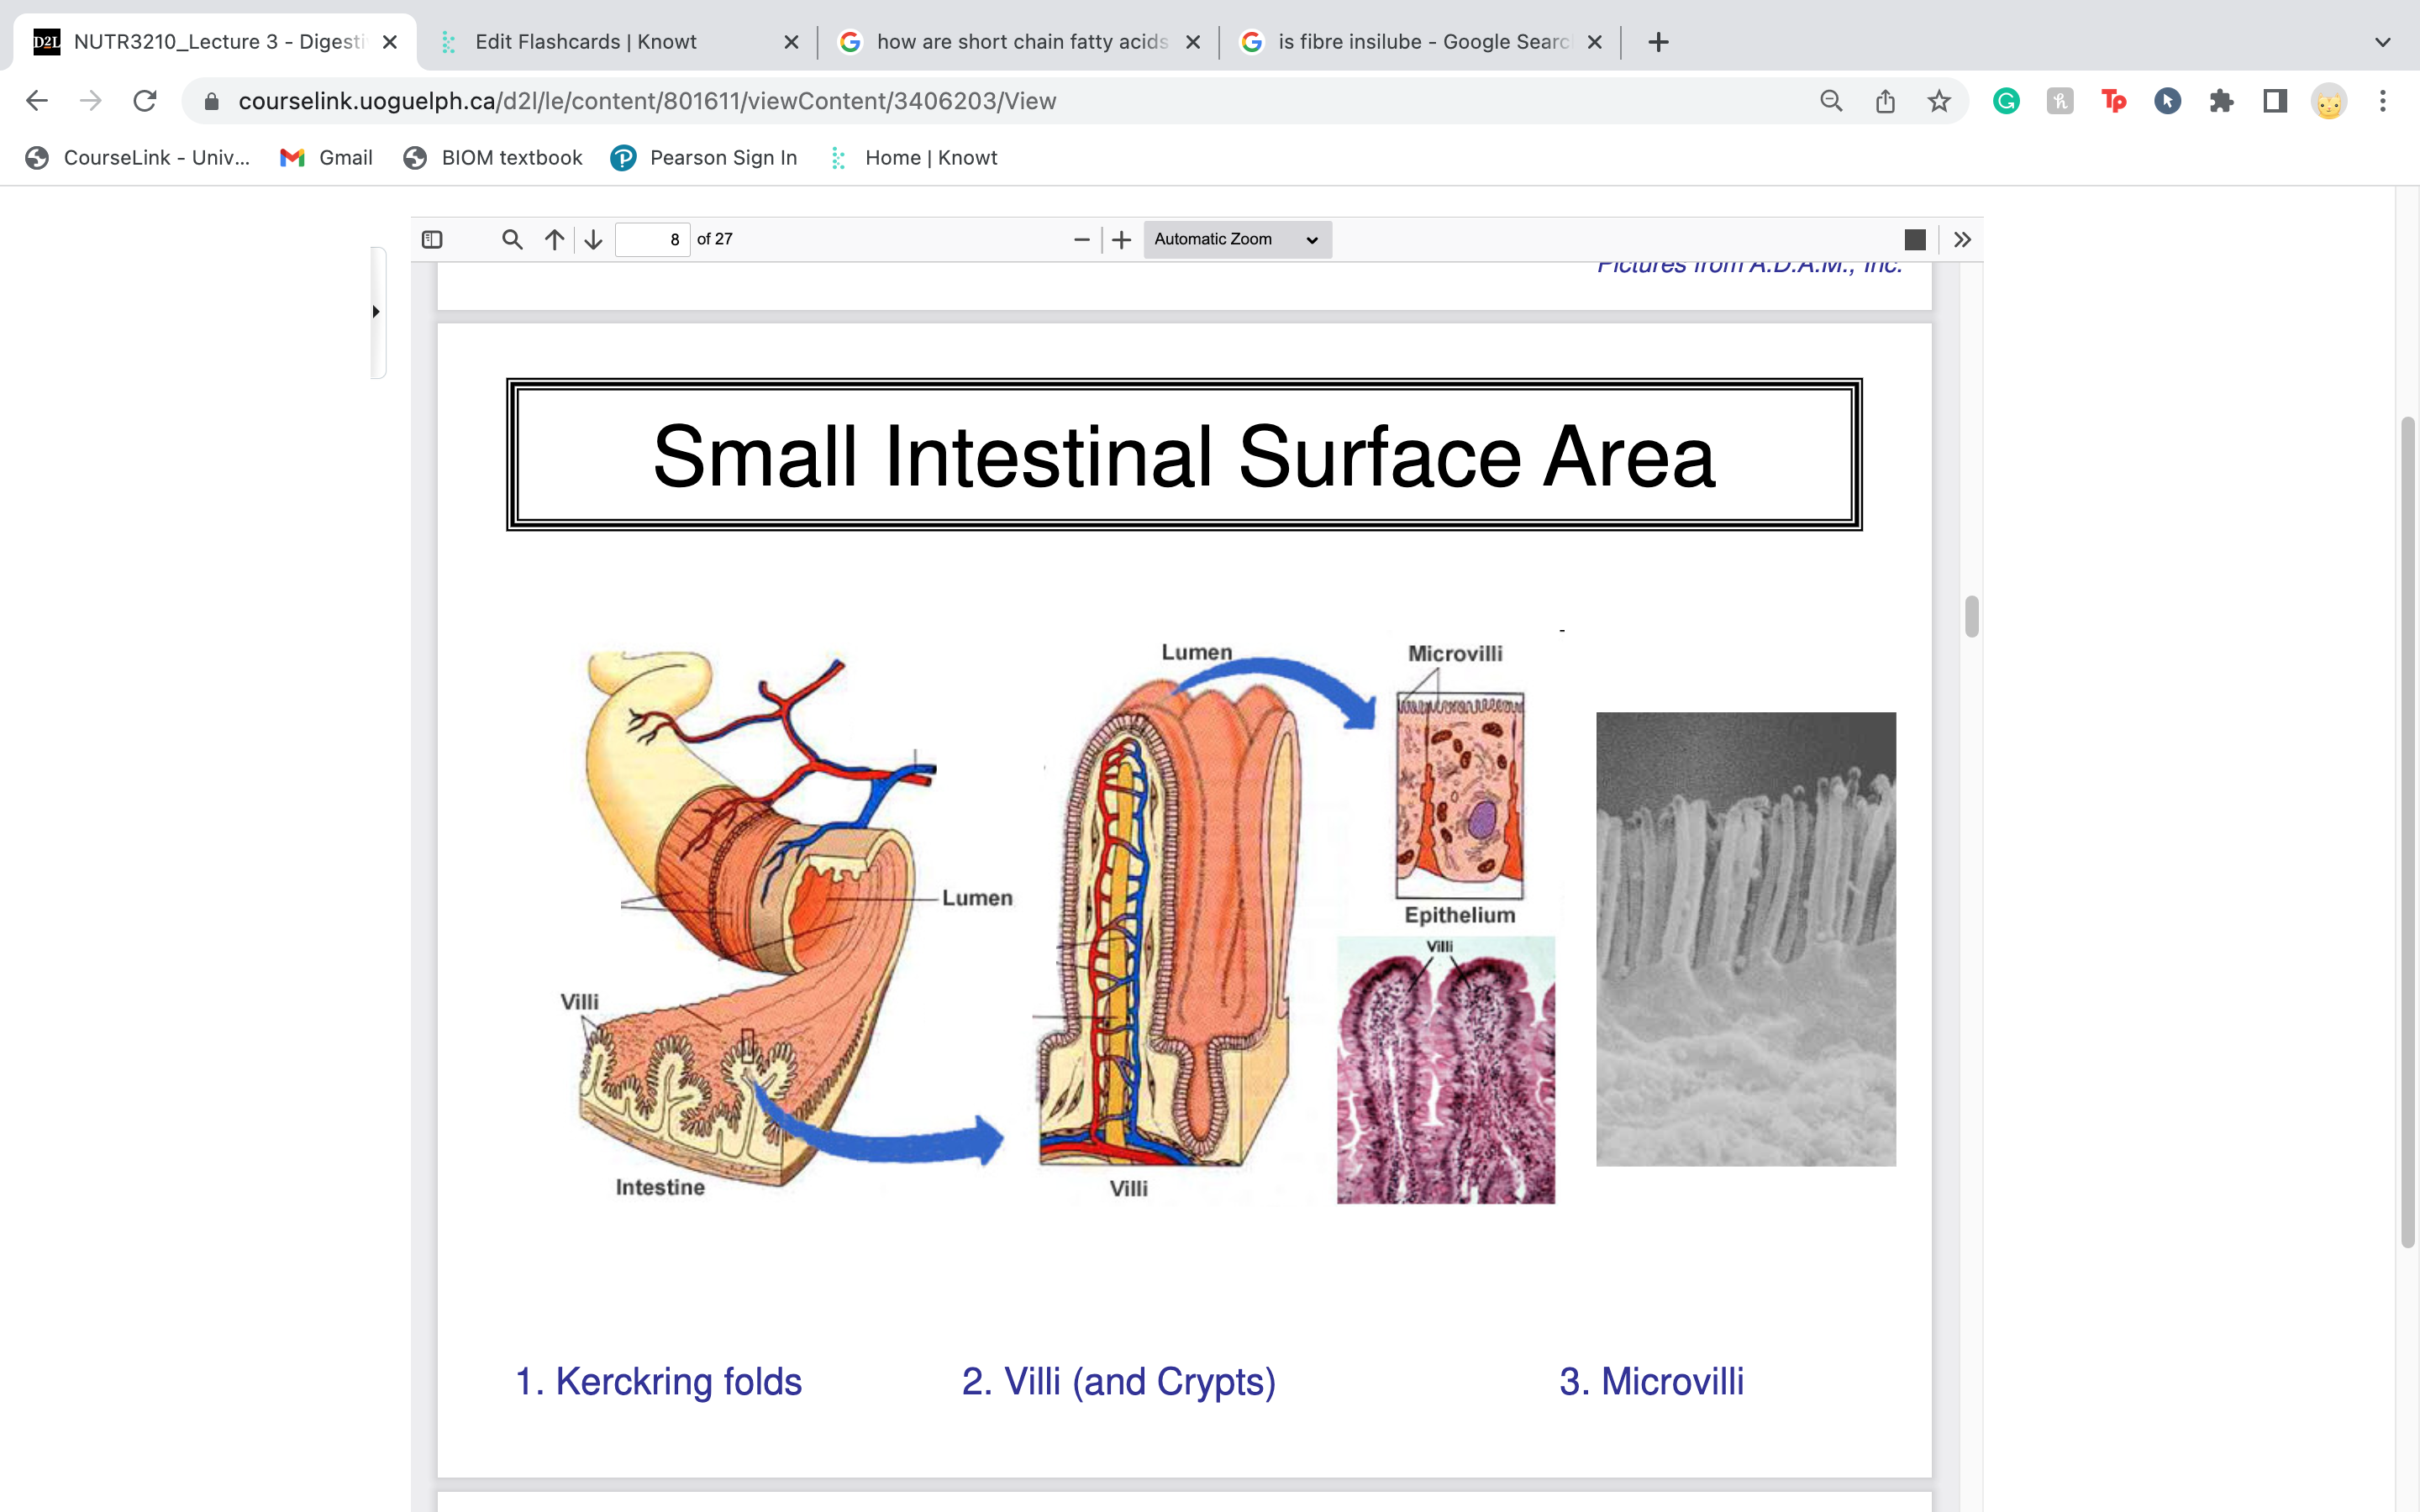Image resolution: width=2420 pixels, height=1512 pixels.
Task: Toggle the PDF presentation mode square icon
Action: (x=1914, y=239)
